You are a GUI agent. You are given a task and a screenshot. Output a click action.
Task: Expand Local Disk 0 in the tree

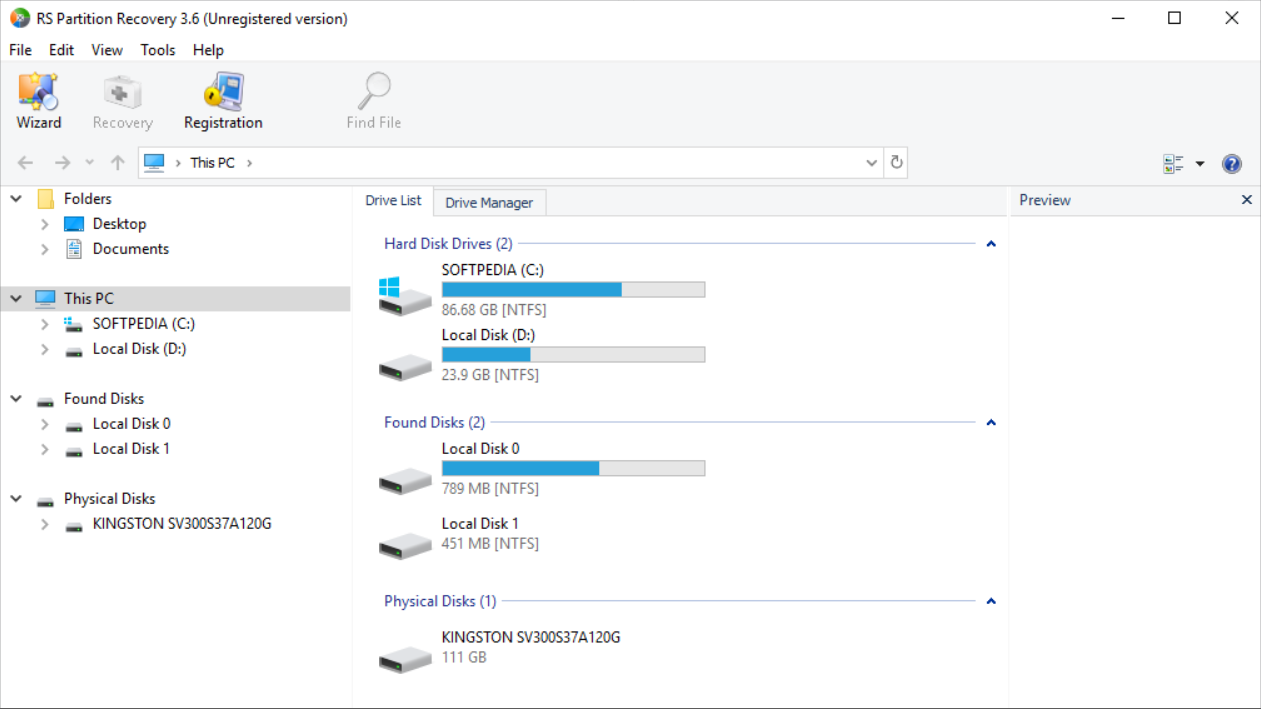pos(45,424)
